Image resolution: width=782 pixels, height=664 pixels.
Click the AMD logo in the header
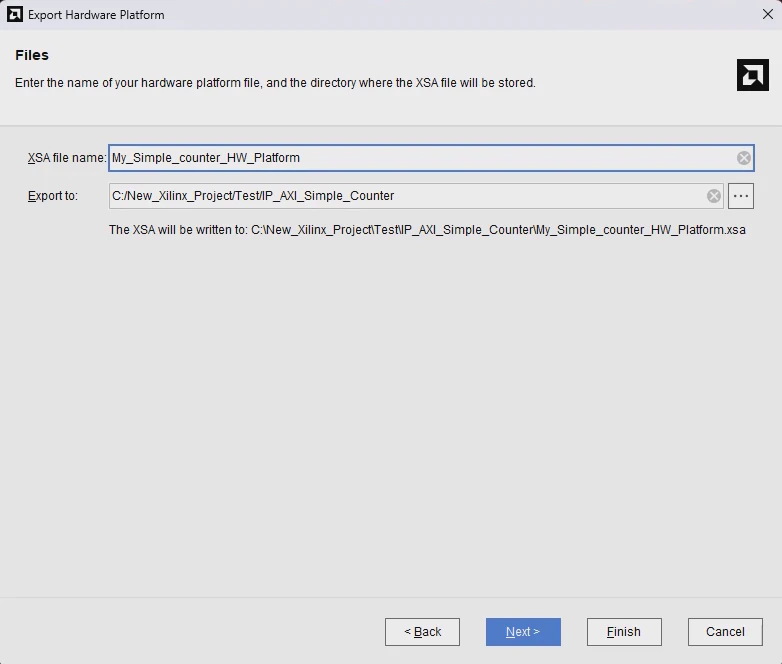coord(753,75)
